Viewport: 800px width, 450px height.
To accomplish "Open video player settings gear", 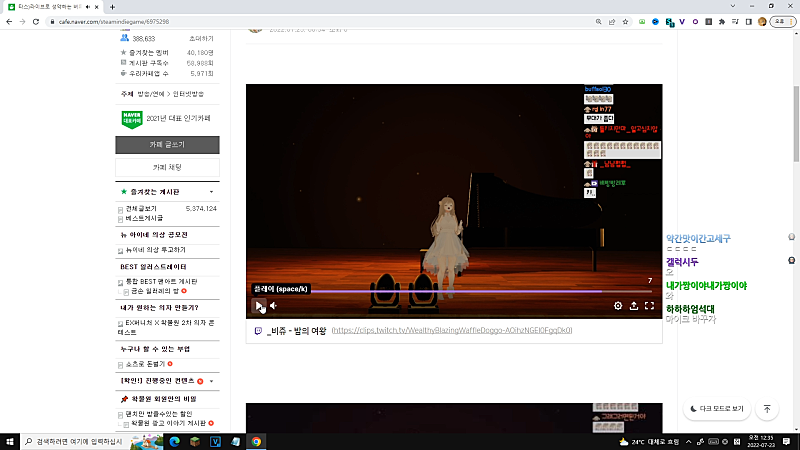I will click(x=618, y=306).
